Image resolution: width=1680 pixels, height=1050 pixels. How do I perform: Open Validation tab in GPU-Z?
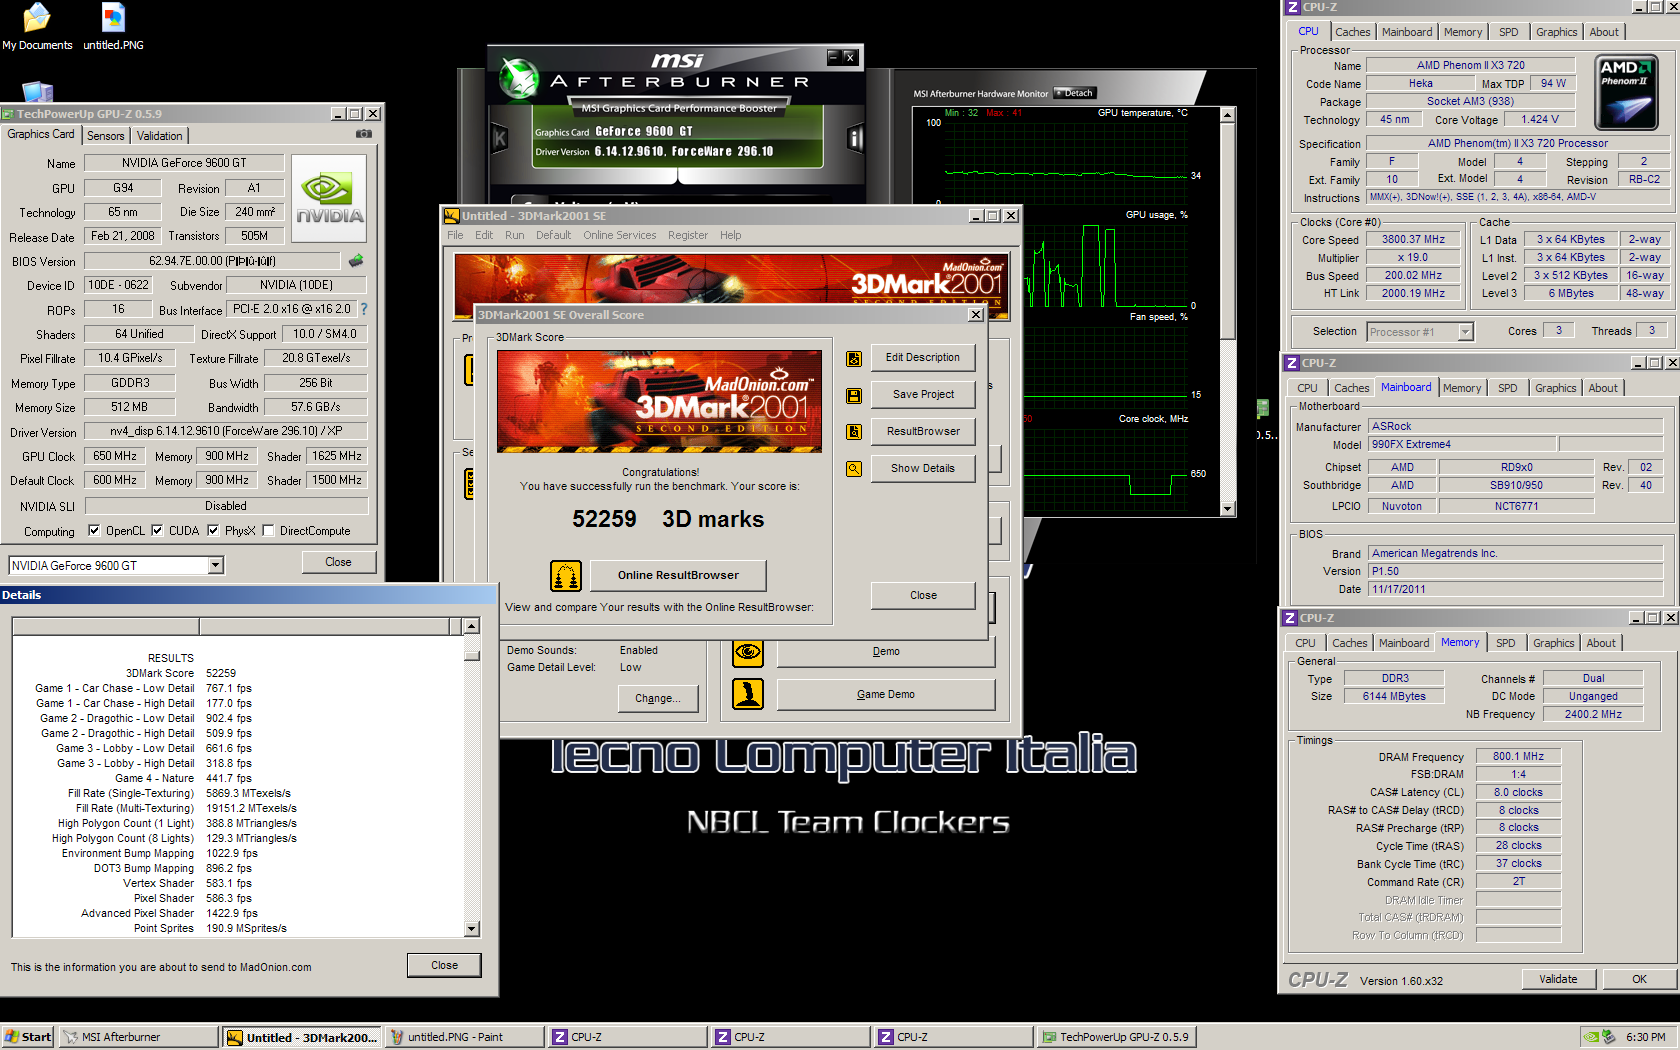(x=160, y=136)
